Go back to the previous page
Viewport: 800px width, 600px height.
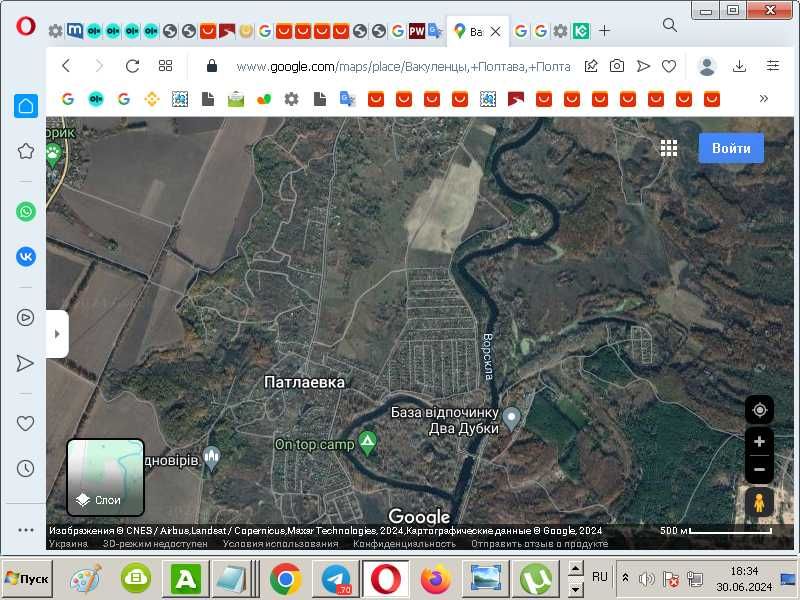point(66,65)
